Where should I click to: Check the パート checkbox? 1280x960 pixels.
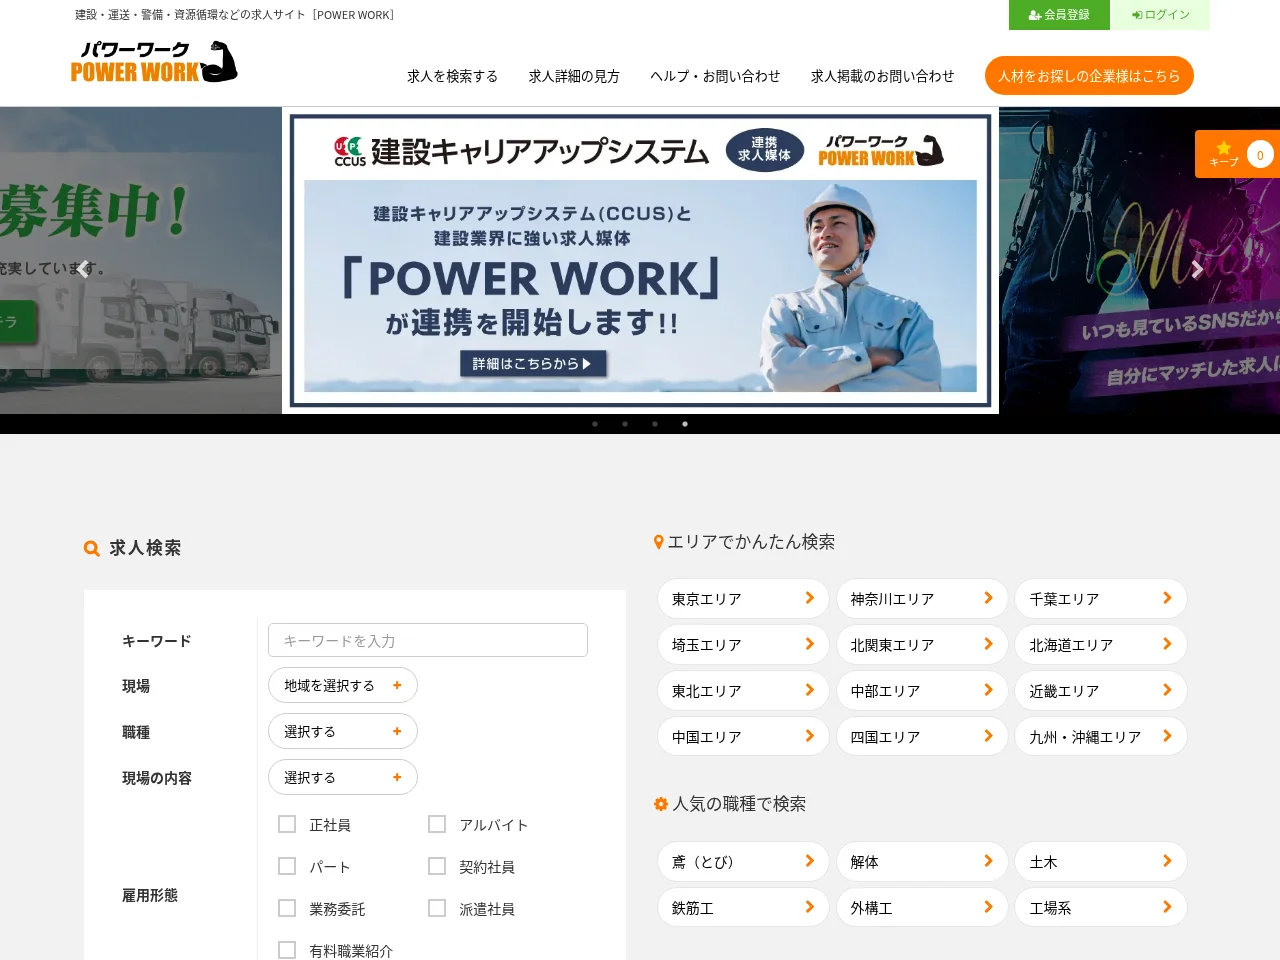click(x=287, y=866)
